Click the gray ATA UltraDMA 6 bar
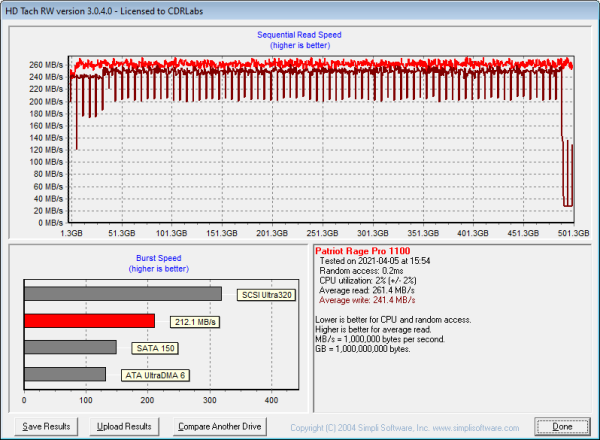This screenshot has width=600, height=440. (x=65, y=374)
